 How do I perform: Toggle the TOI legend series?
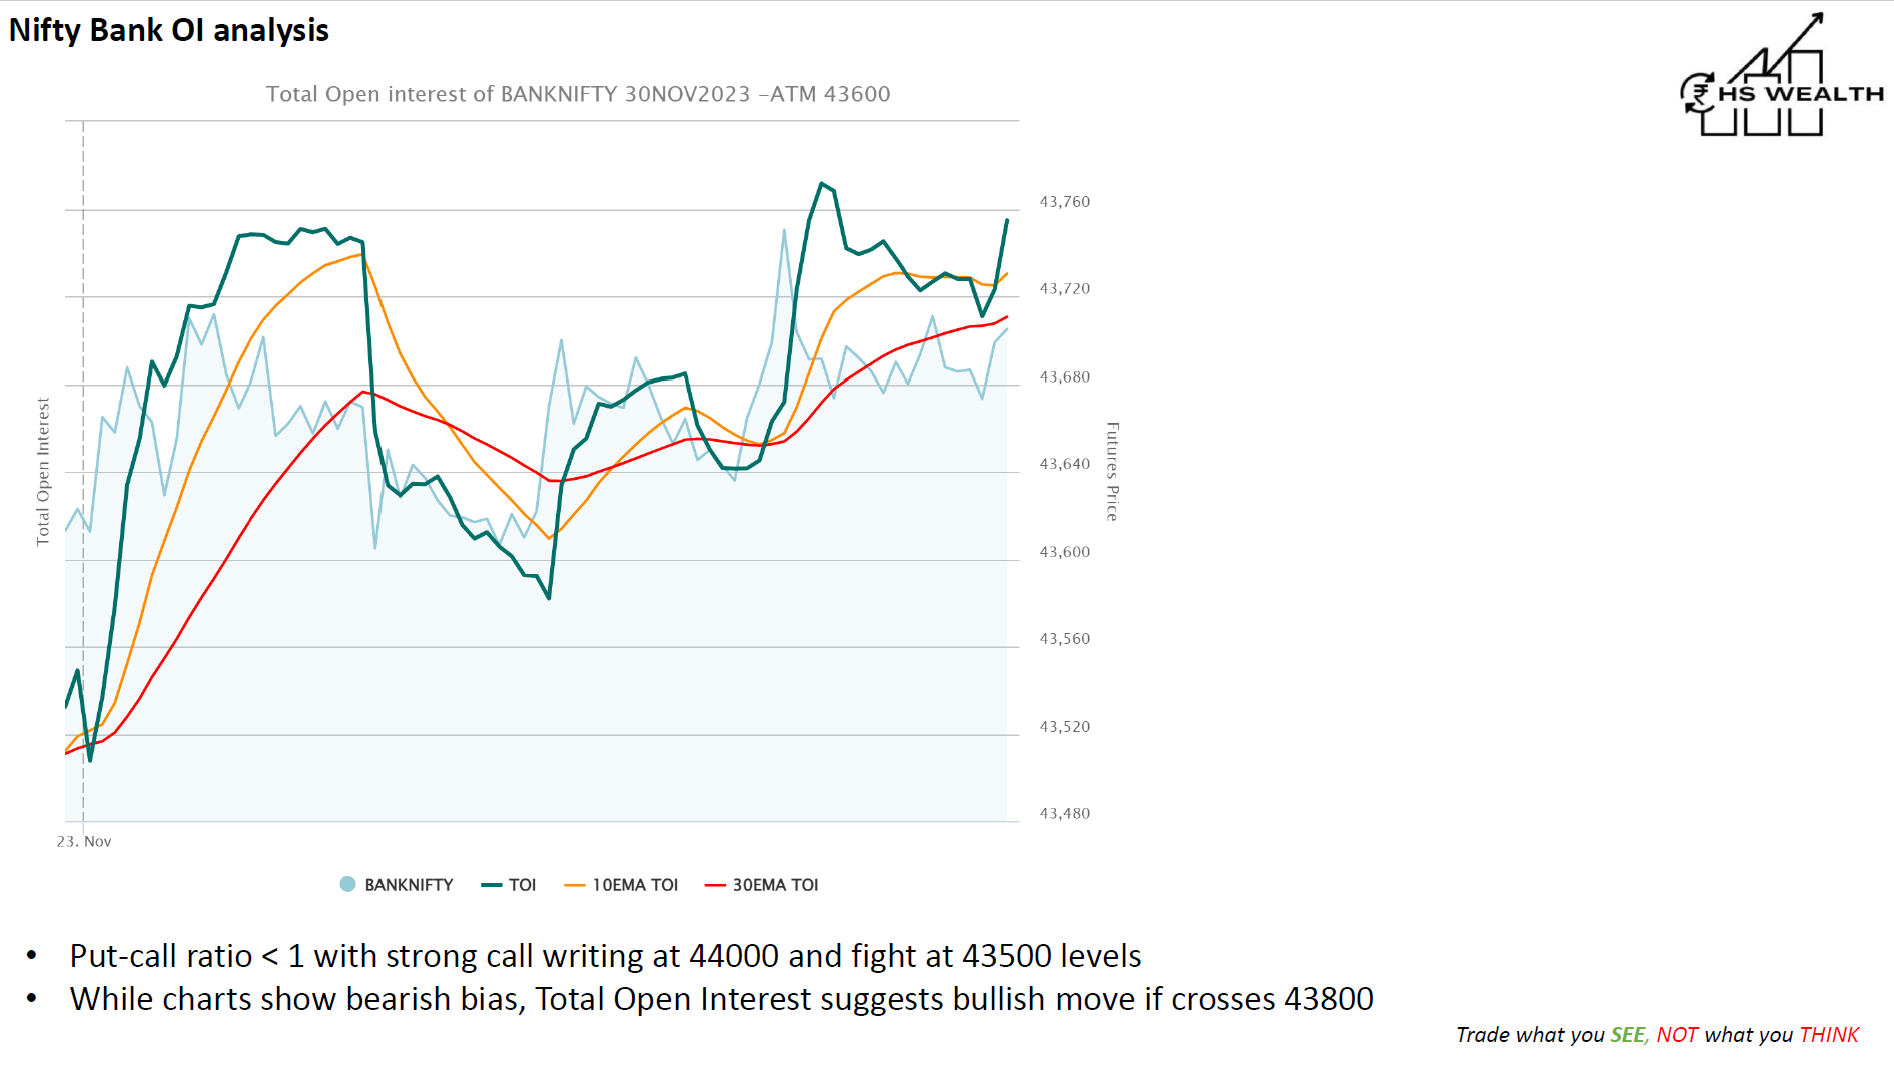(x=509, y=885)
